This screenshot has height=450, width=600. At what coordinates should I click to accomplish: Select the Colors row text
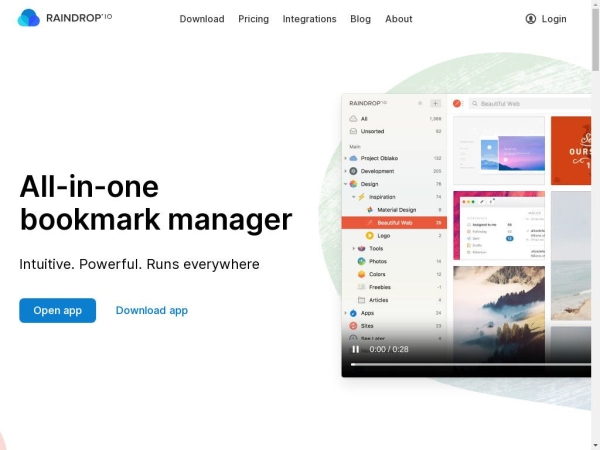(x=377, y=274)
